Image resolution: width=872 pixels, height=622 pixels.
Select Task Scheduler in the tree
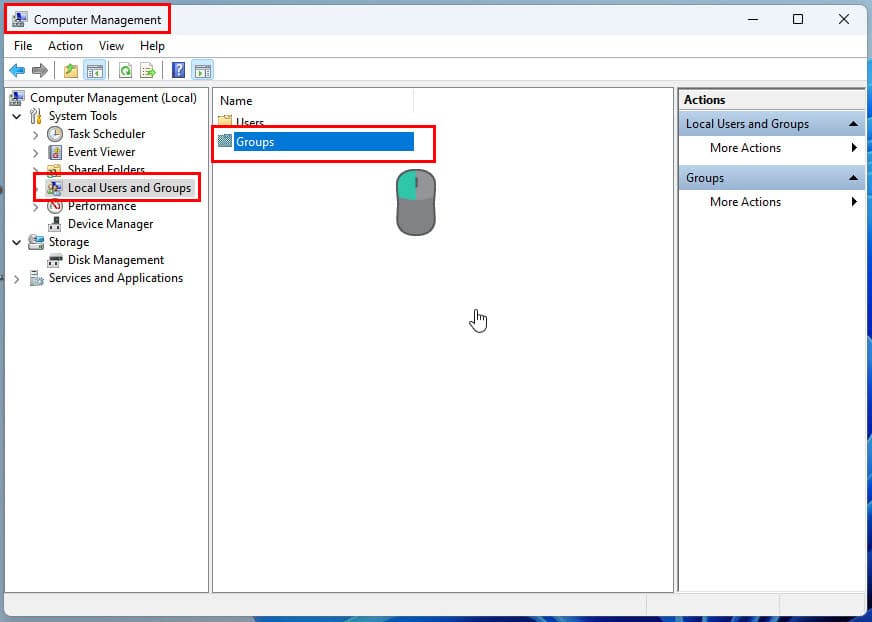pos(106,134)
